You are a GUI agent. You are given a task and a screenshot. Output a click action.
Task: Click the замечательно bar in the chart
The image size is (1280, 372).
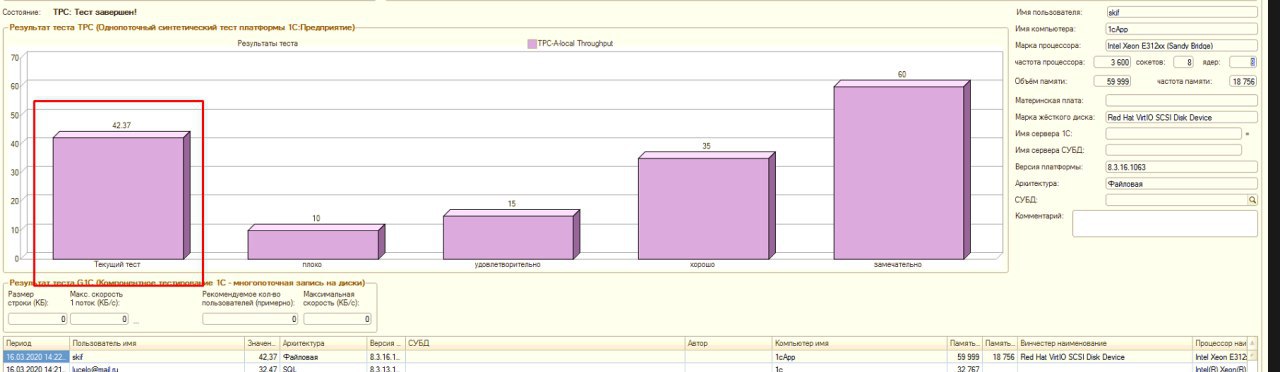tap(901, 169)
